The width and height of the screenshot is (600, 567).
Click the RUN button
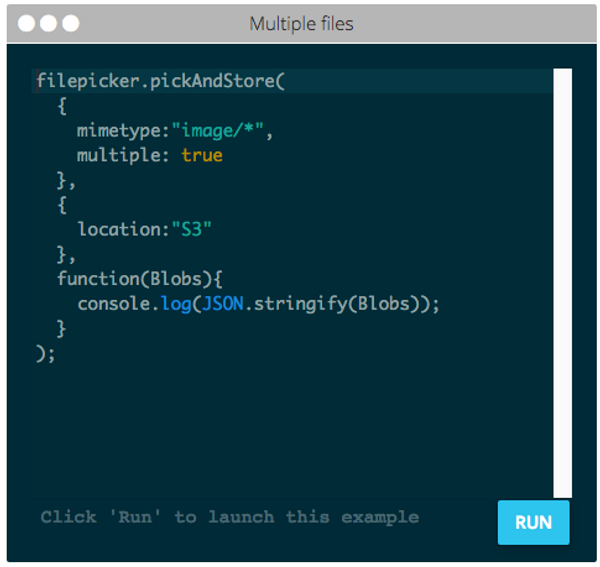(533, 522)
